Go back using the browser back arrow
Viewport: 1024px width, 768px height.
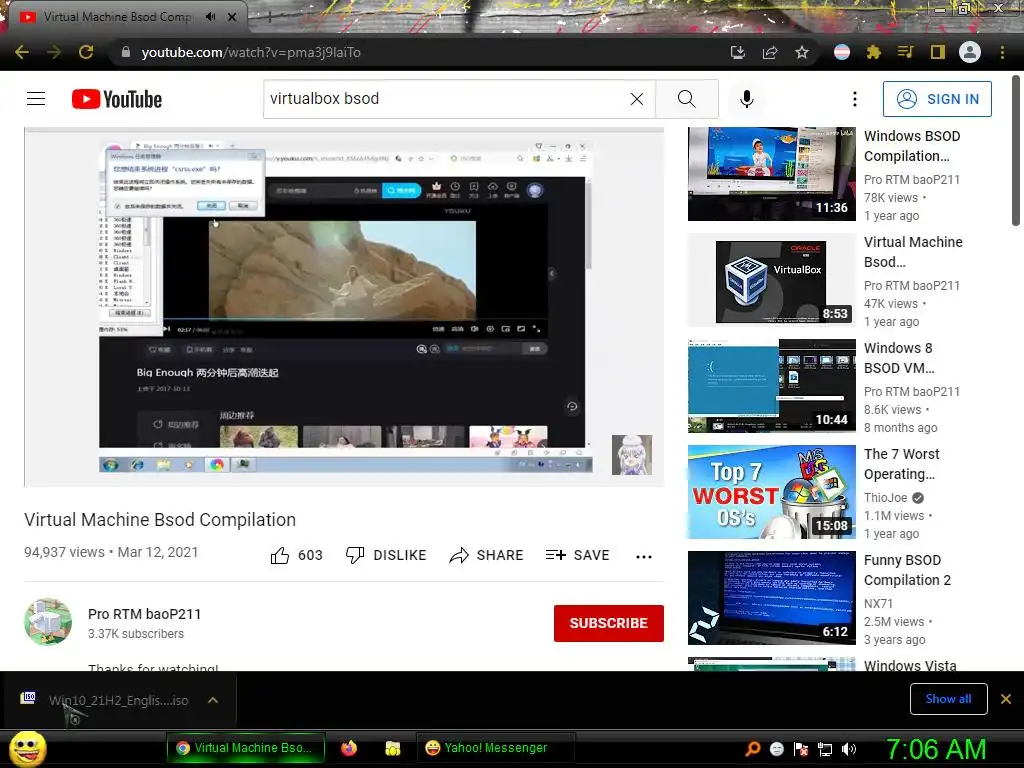click(22, 52)
